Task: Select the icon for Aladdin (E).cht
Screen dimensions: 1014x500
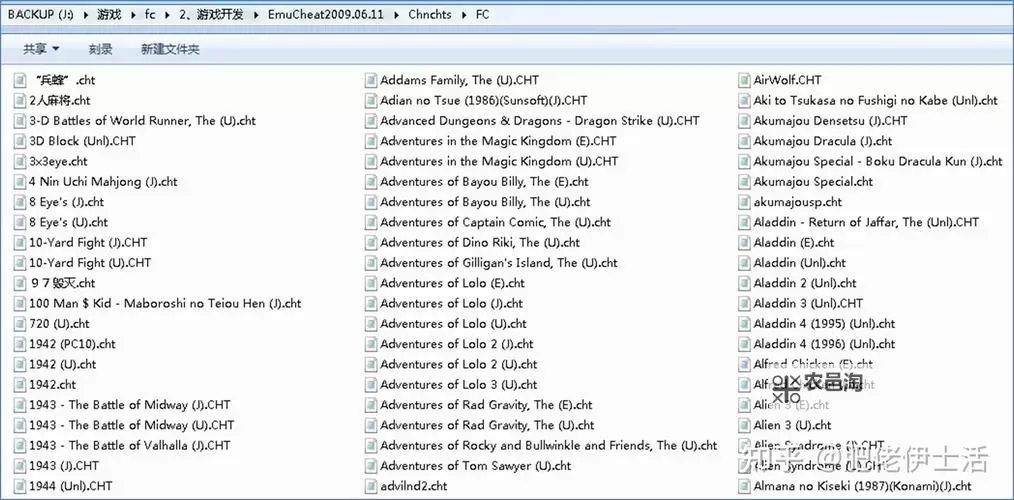Action: point(744,243)
